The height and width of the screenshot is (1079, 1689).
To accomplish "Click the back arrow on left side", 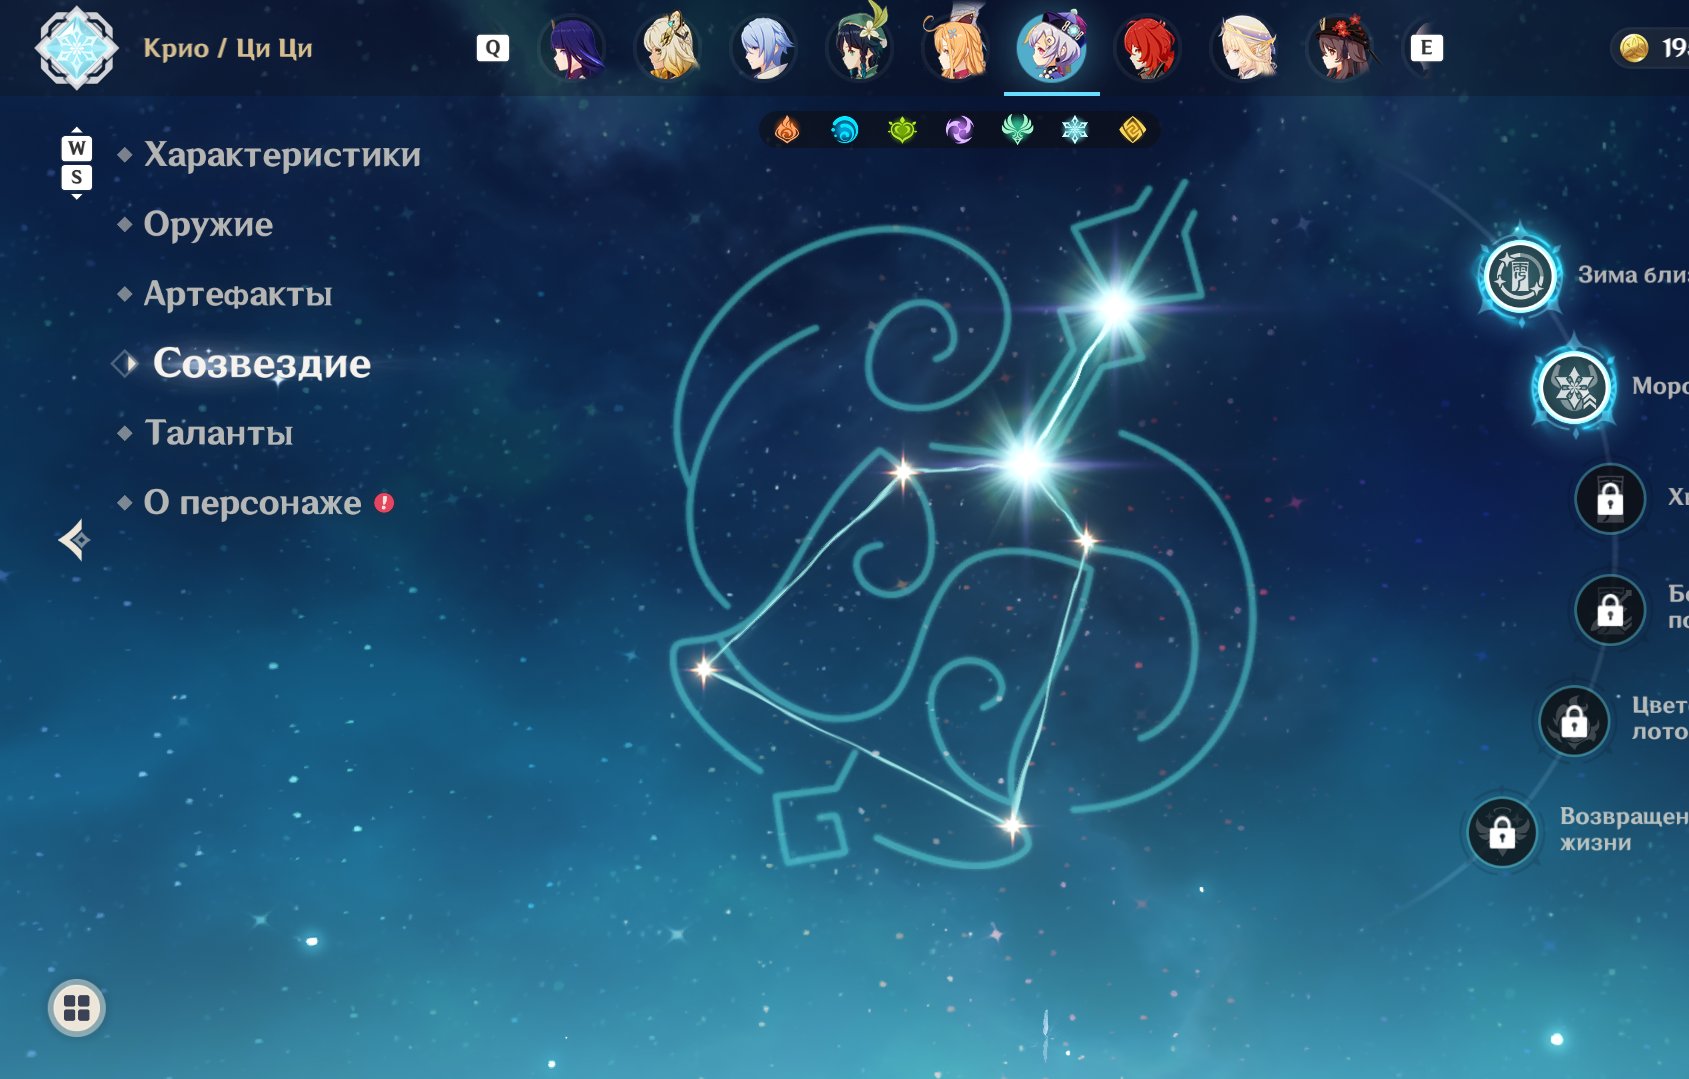I will (x=74, y=540).
